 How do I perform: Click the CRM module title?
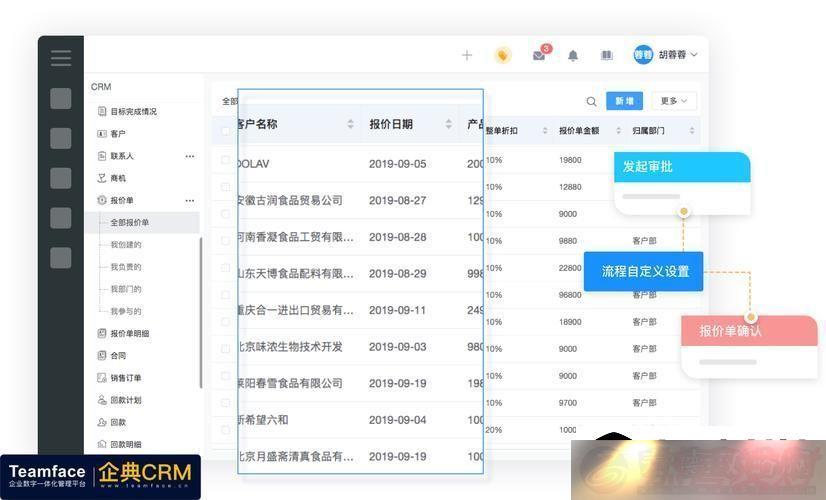tap(101, 86)
